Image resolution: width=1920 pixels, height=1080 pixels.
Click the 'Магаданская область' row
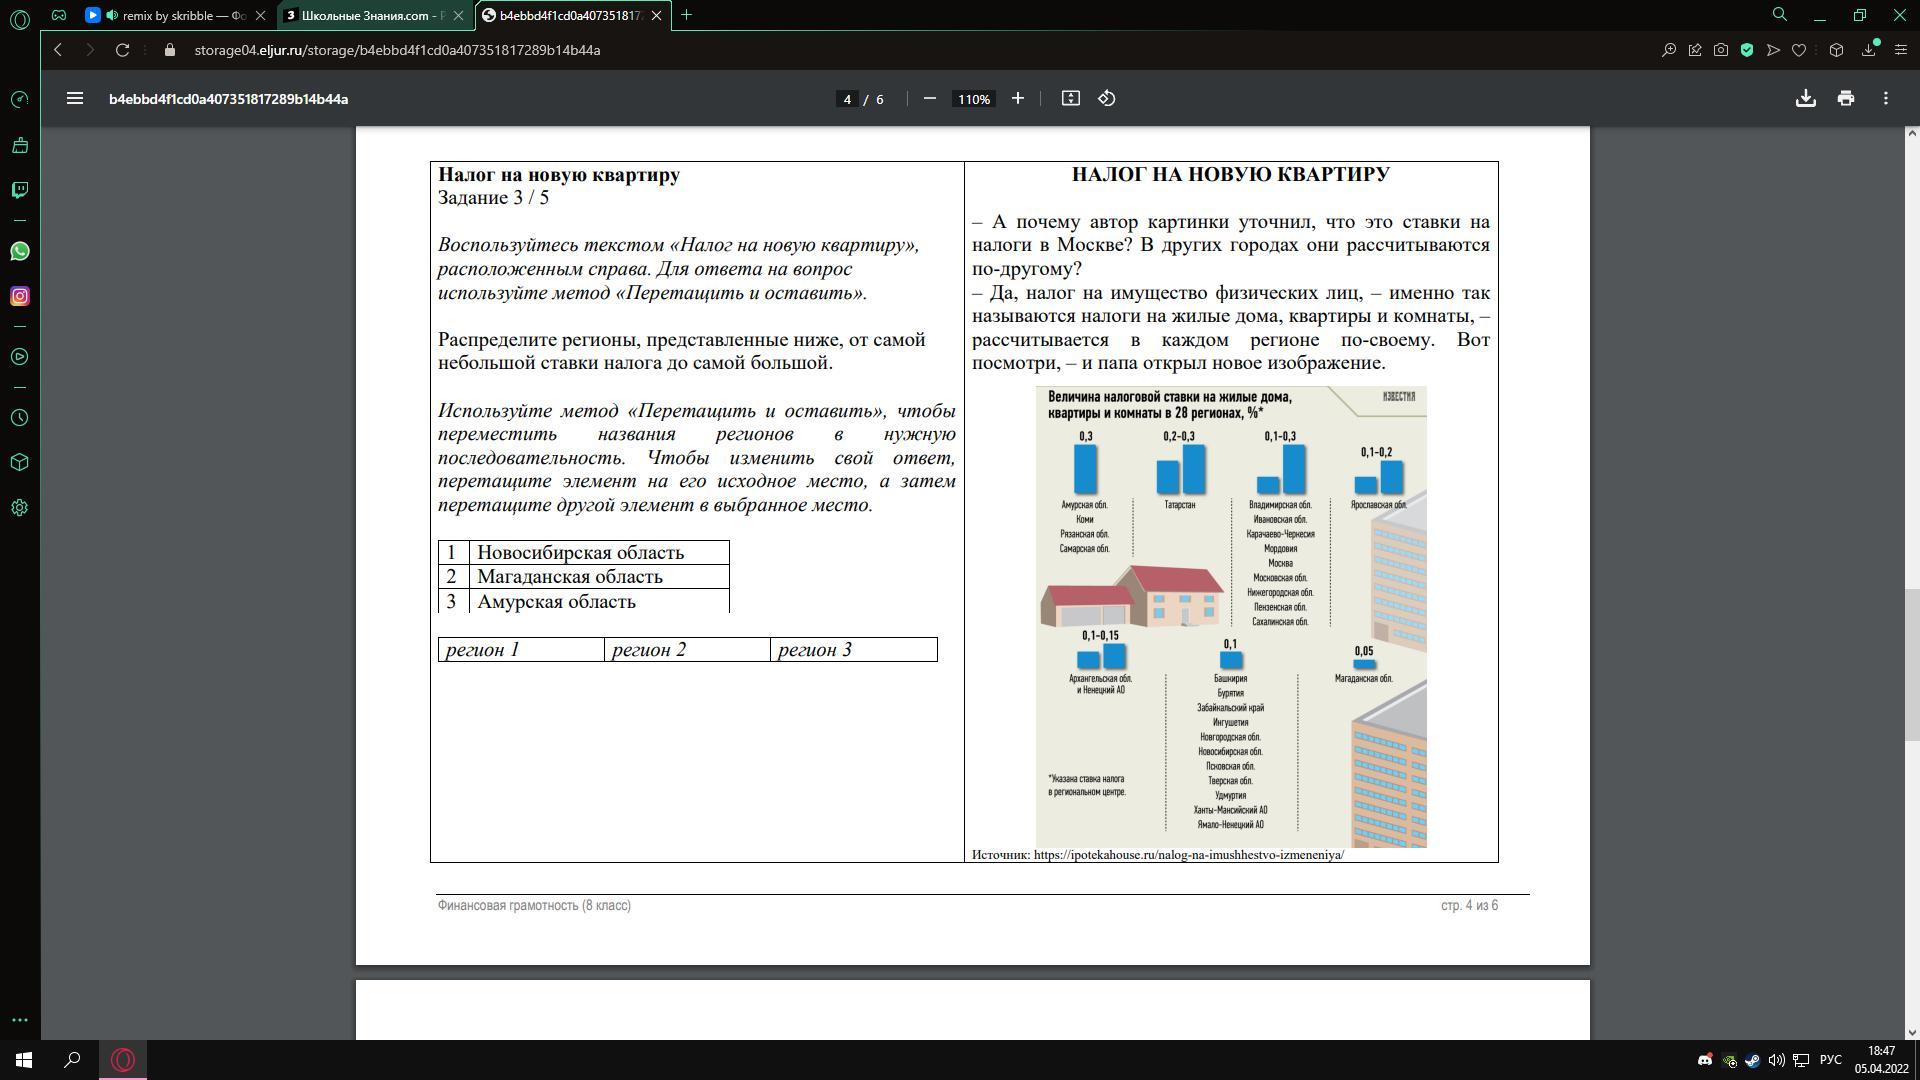(584, 577)
